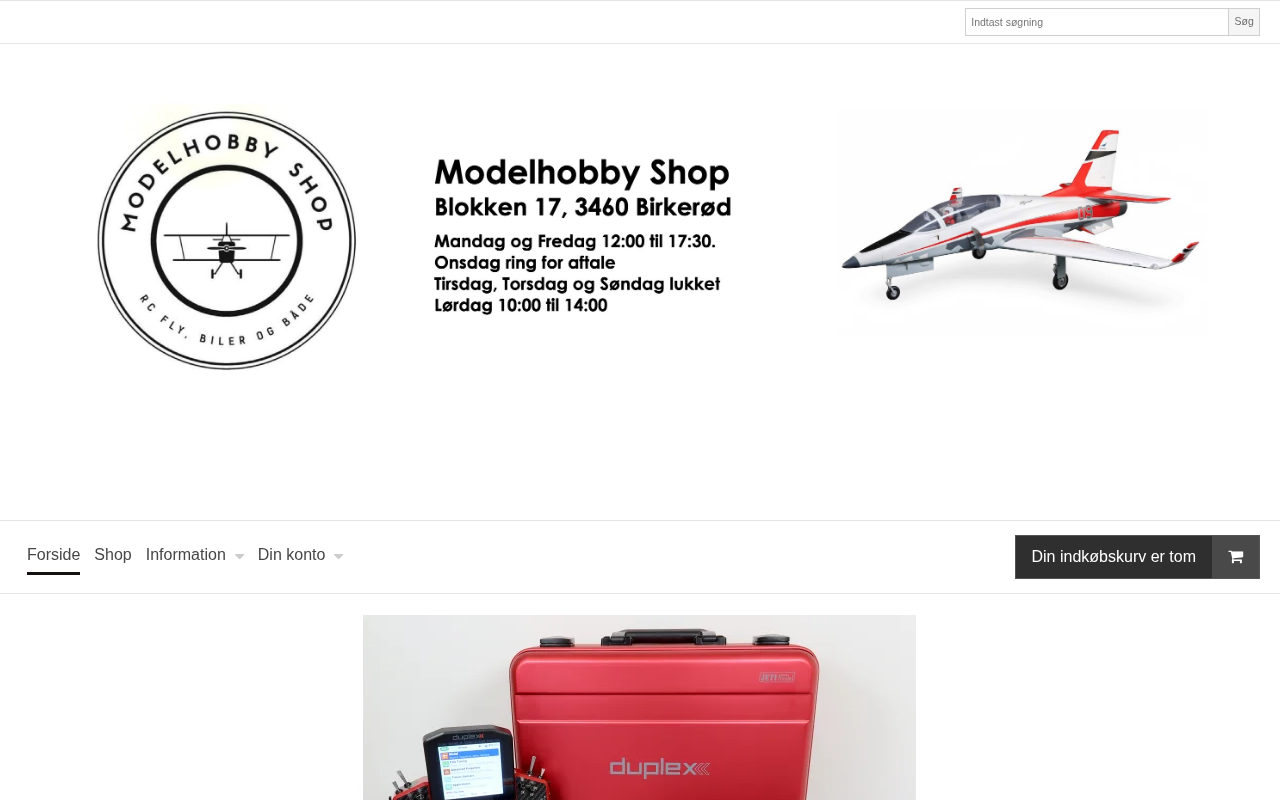Expand the Information dropdown arrow

[239, 556]
